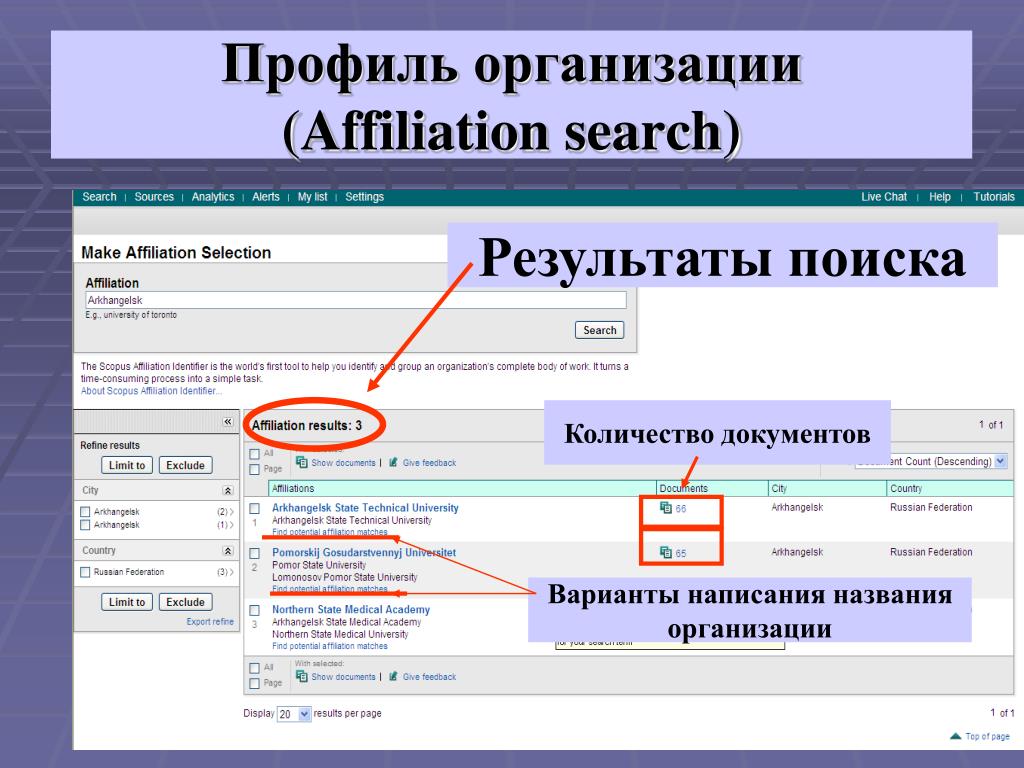The image size is (1024, 768).
Task: Click top Give feedback link text
Action: 429,462
